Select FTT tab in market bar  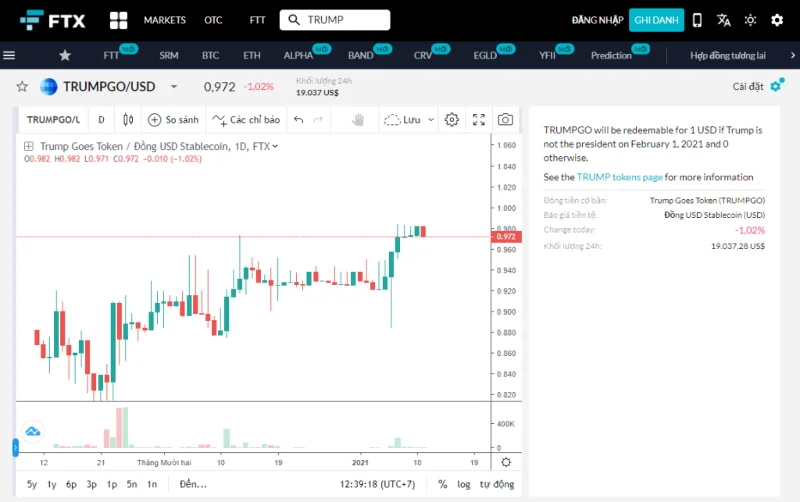pos(111,55)
